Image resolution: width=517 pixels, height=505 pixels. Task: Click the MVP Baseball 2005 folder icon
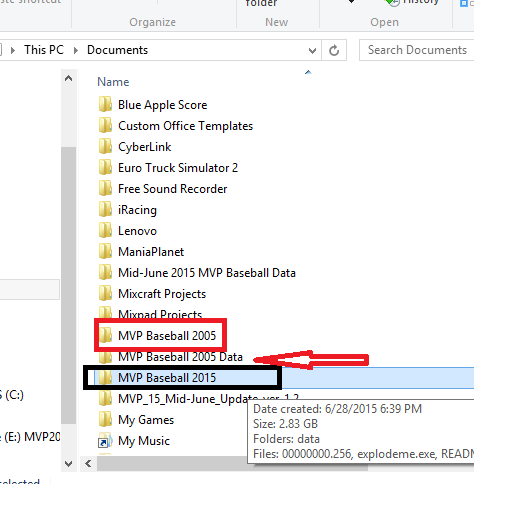click(x=106, y=336)
